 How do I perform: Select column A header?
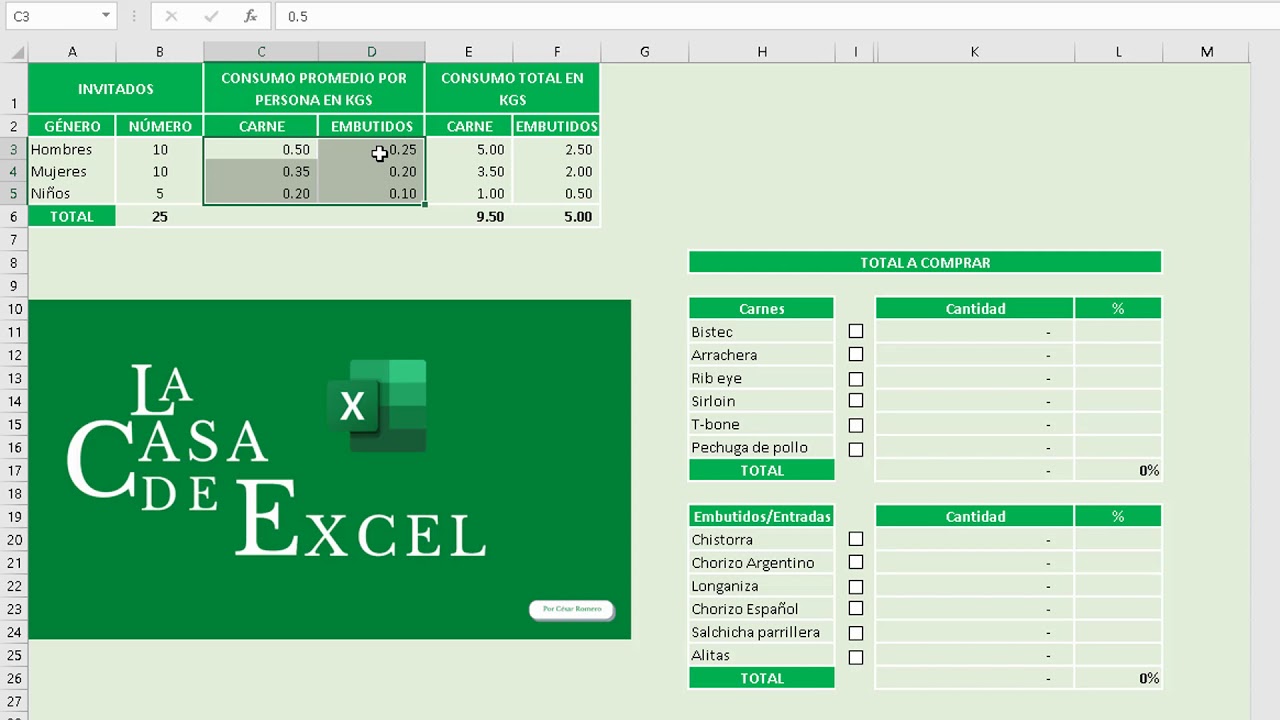coord(72,52)
